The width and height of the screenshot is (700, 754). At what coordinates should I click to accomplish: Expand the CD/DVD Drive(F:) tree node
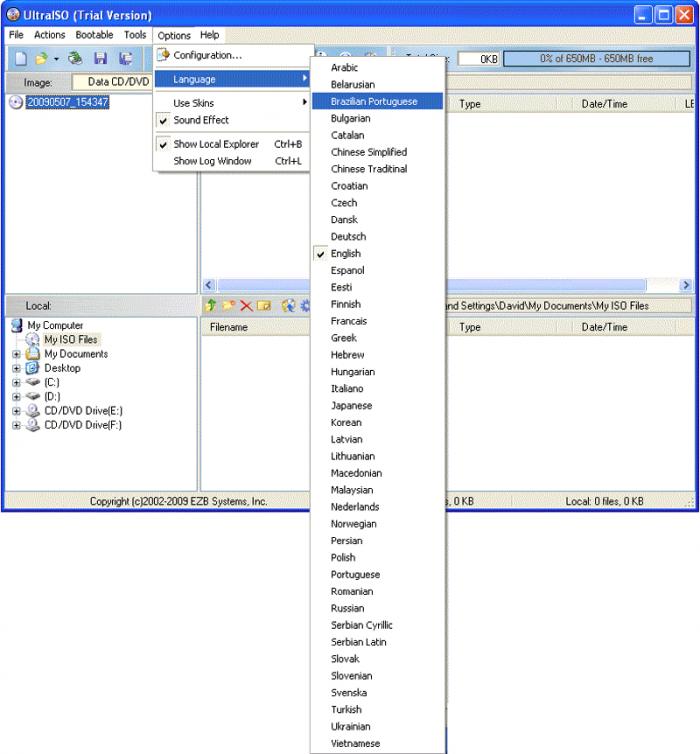pos(16,426)
